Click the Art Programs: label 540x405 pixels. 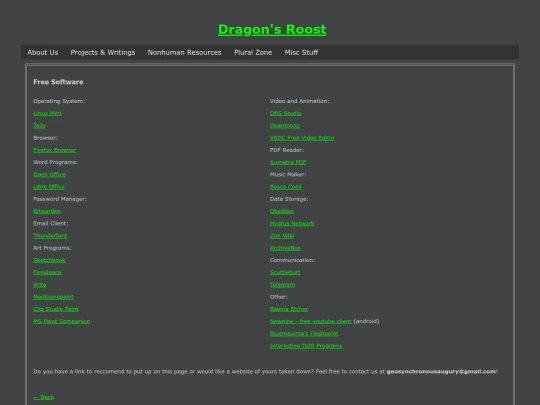coord(52,248)
